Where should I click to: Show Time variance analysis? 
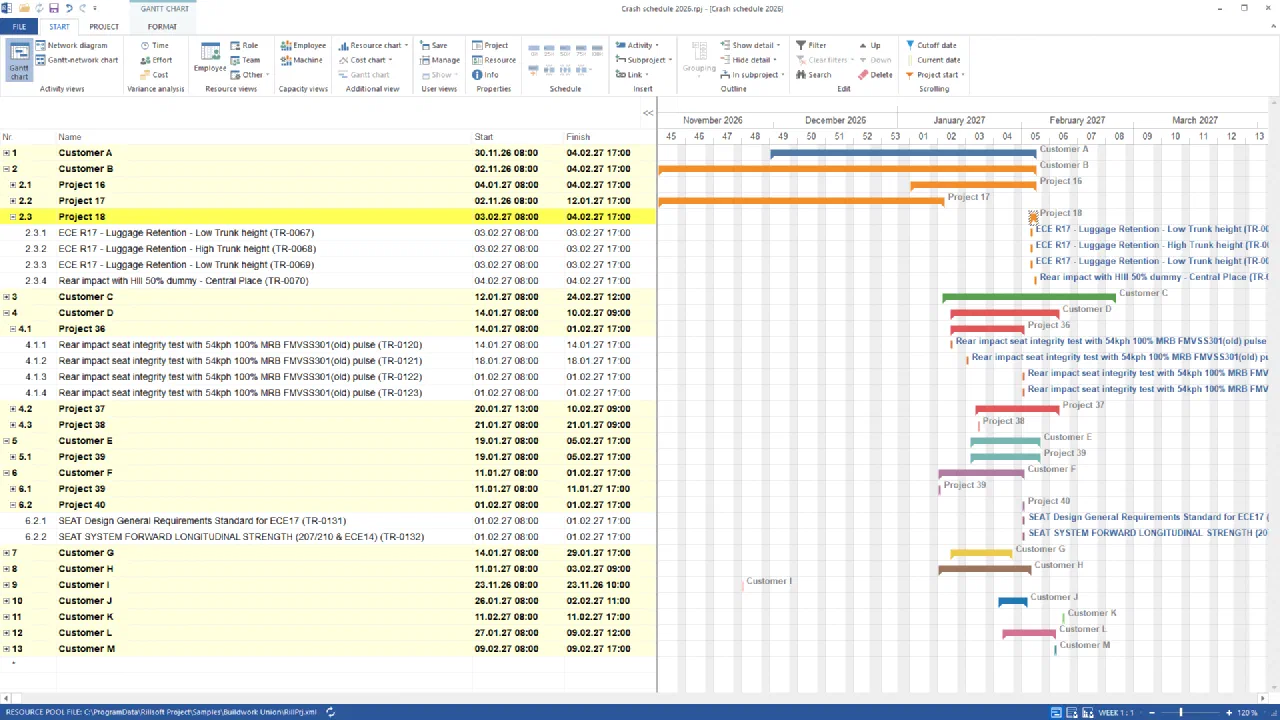(x=154, y=45)
